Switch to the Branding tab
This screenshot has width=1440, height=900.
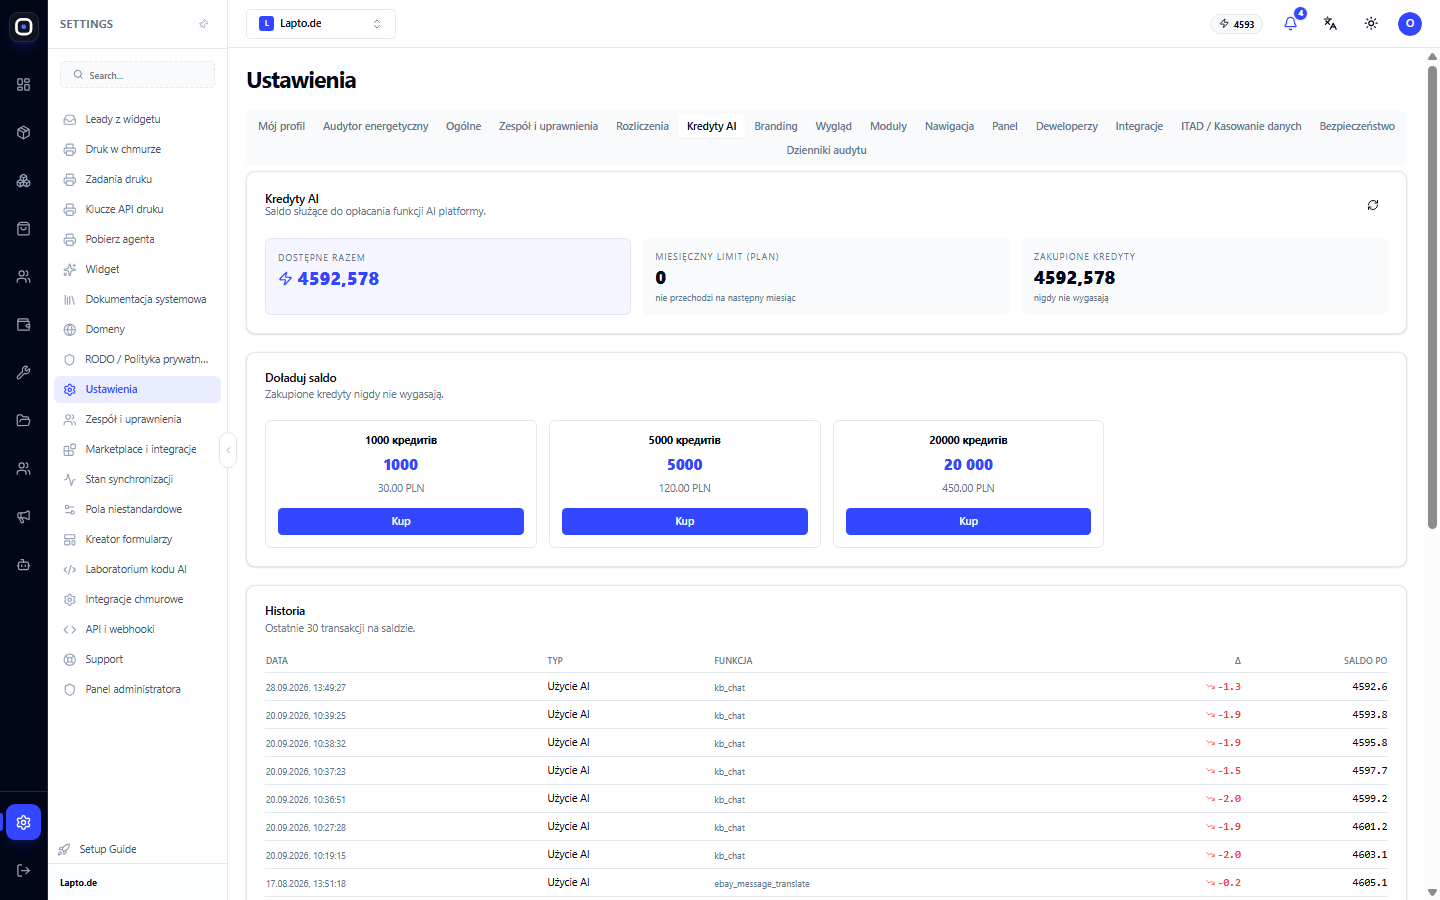(776, 126)
